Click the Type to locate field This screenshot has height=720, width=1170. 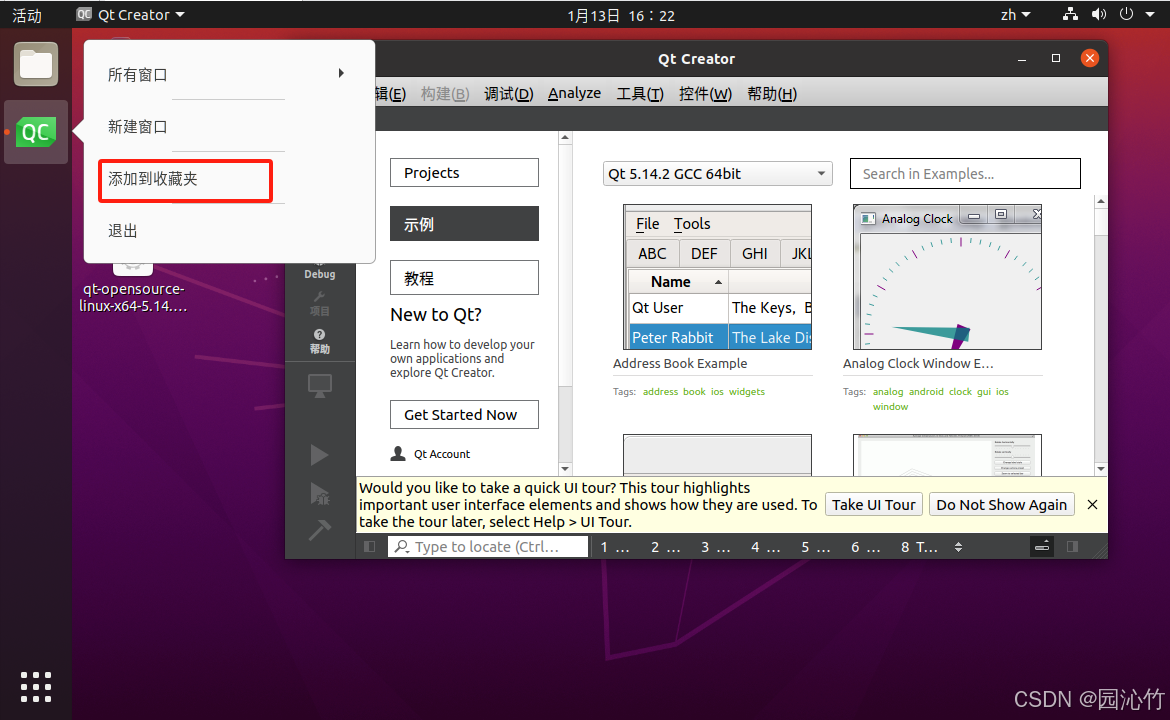[488, 547]
